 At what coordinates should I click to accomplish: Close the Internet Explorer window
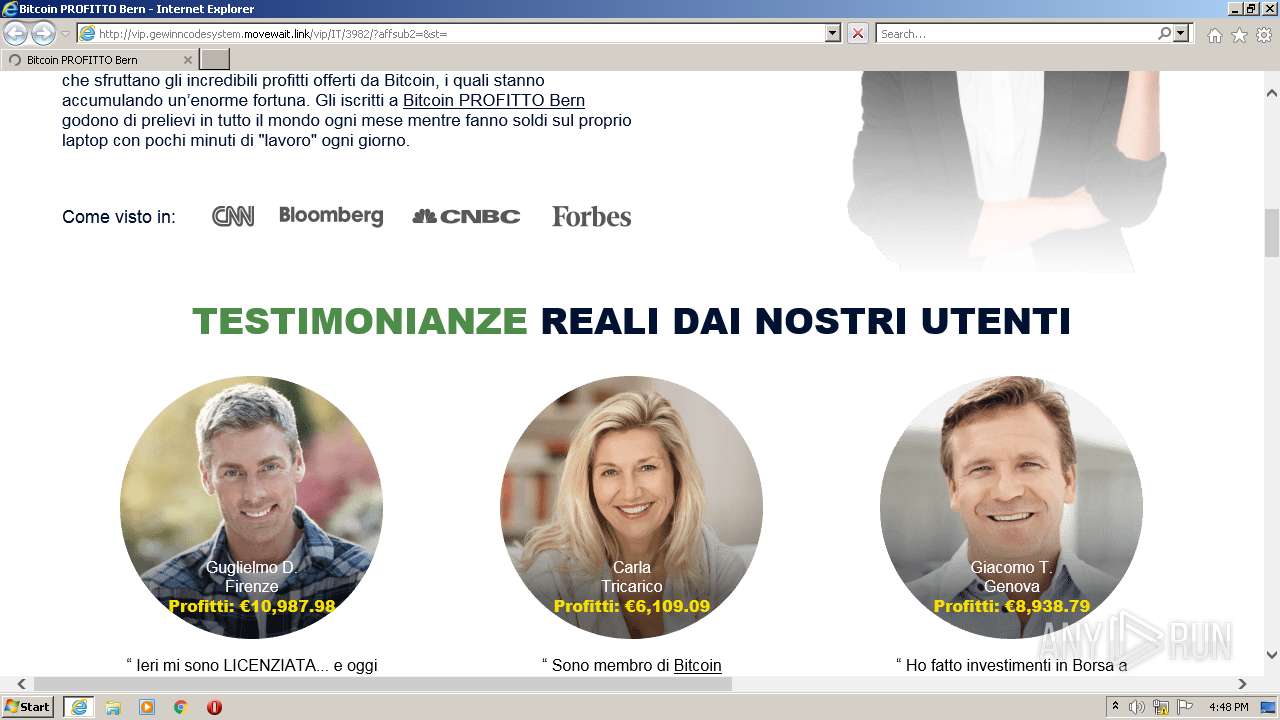(x=1269, y=9)
